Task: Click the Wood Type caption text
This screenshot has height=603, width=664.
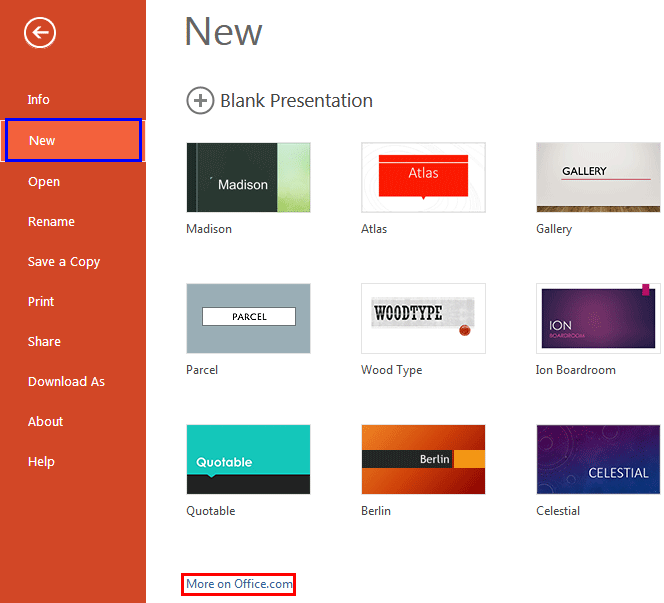Action: [x=392, y=370]
